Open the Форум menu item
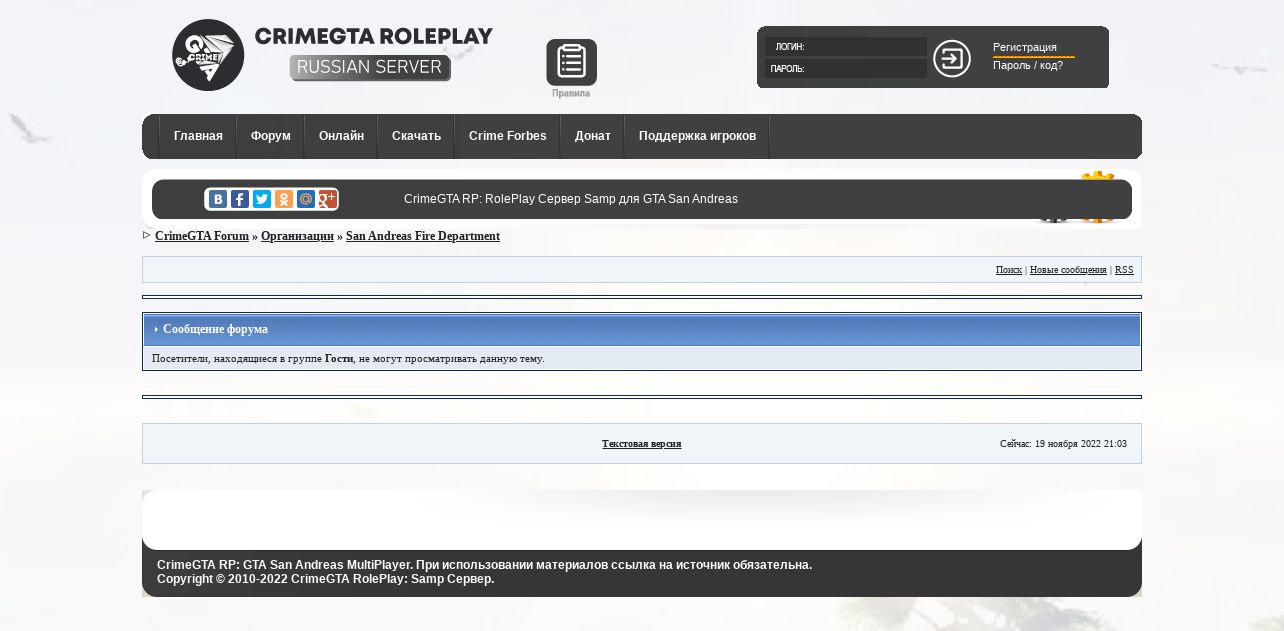The width and height of the screenshot is (1284, 631). click(271, 136)
